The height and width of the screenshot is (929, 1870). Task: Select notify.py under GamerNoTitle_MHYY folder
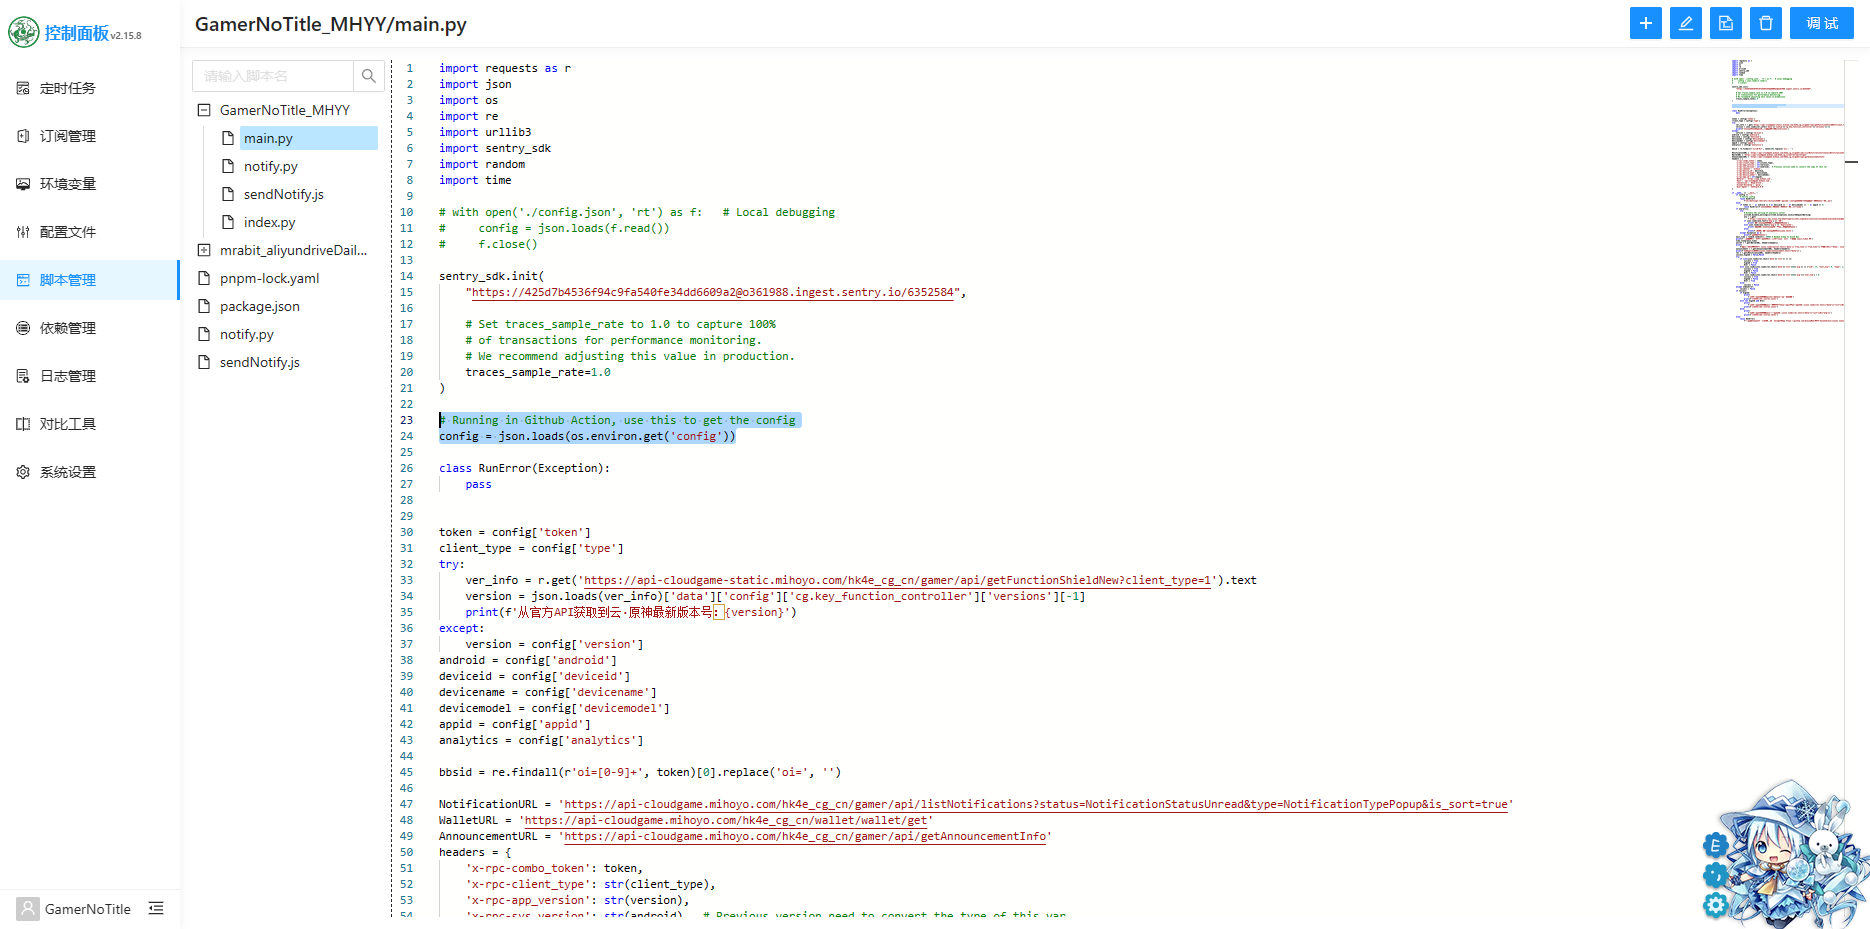click(270, 166)
